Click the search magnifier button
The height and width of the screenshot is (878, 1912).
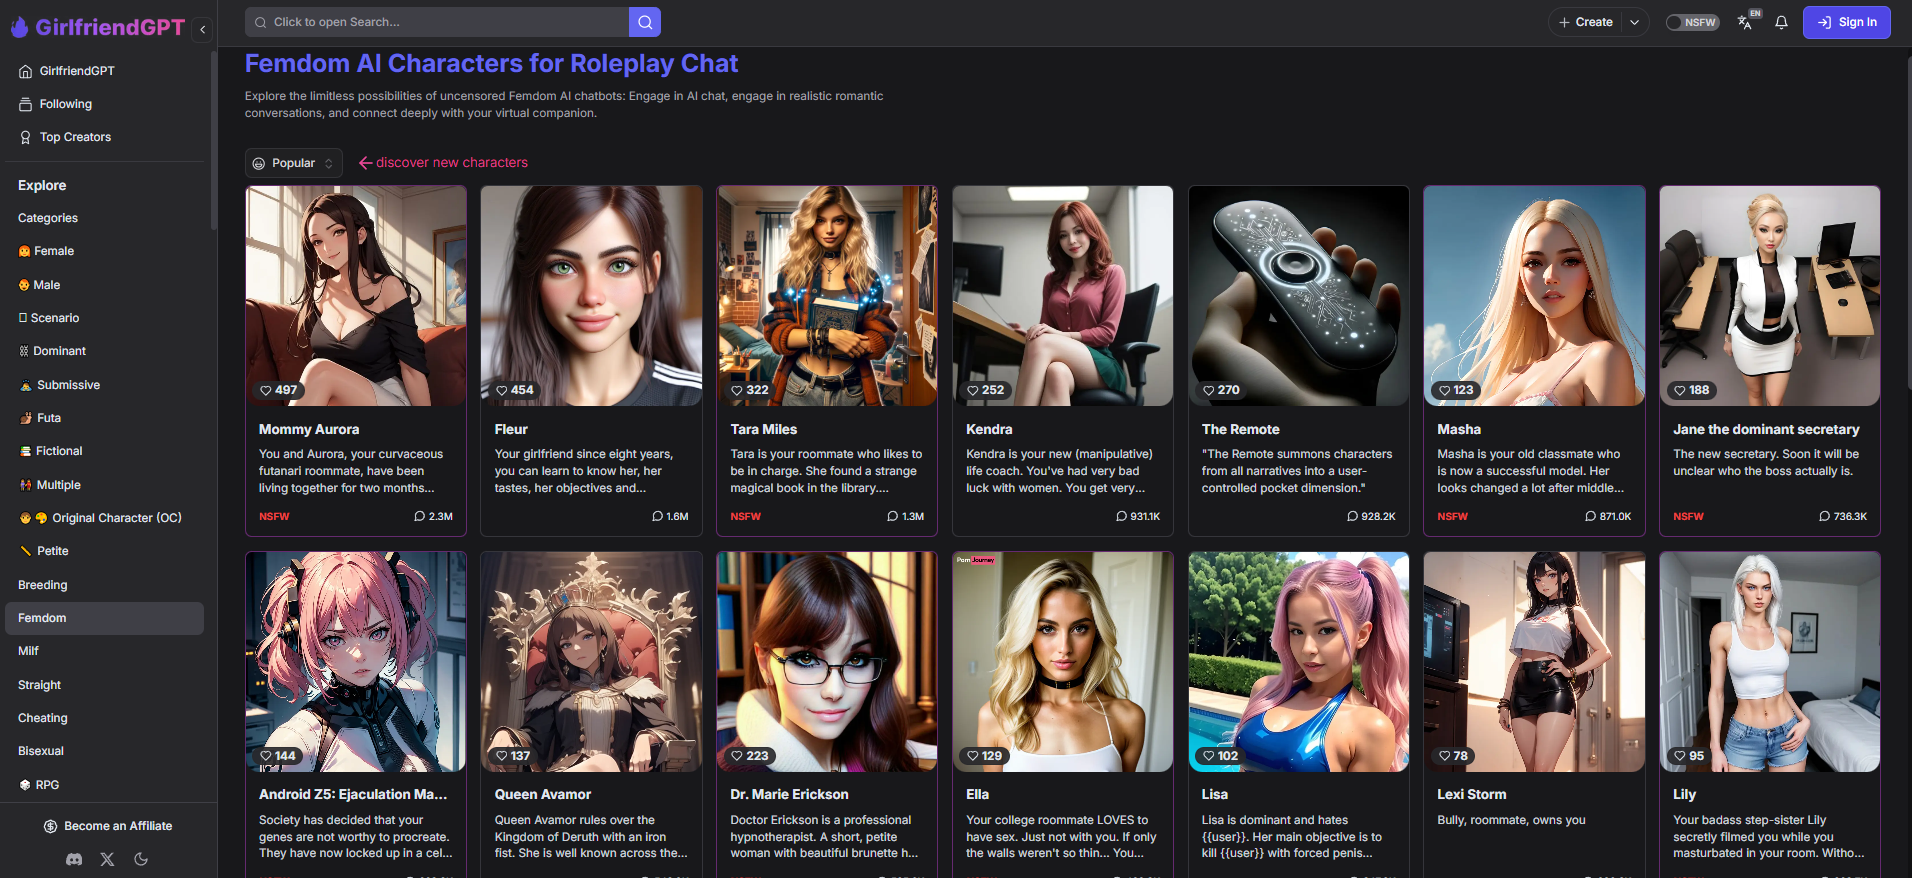click(645, 22)
